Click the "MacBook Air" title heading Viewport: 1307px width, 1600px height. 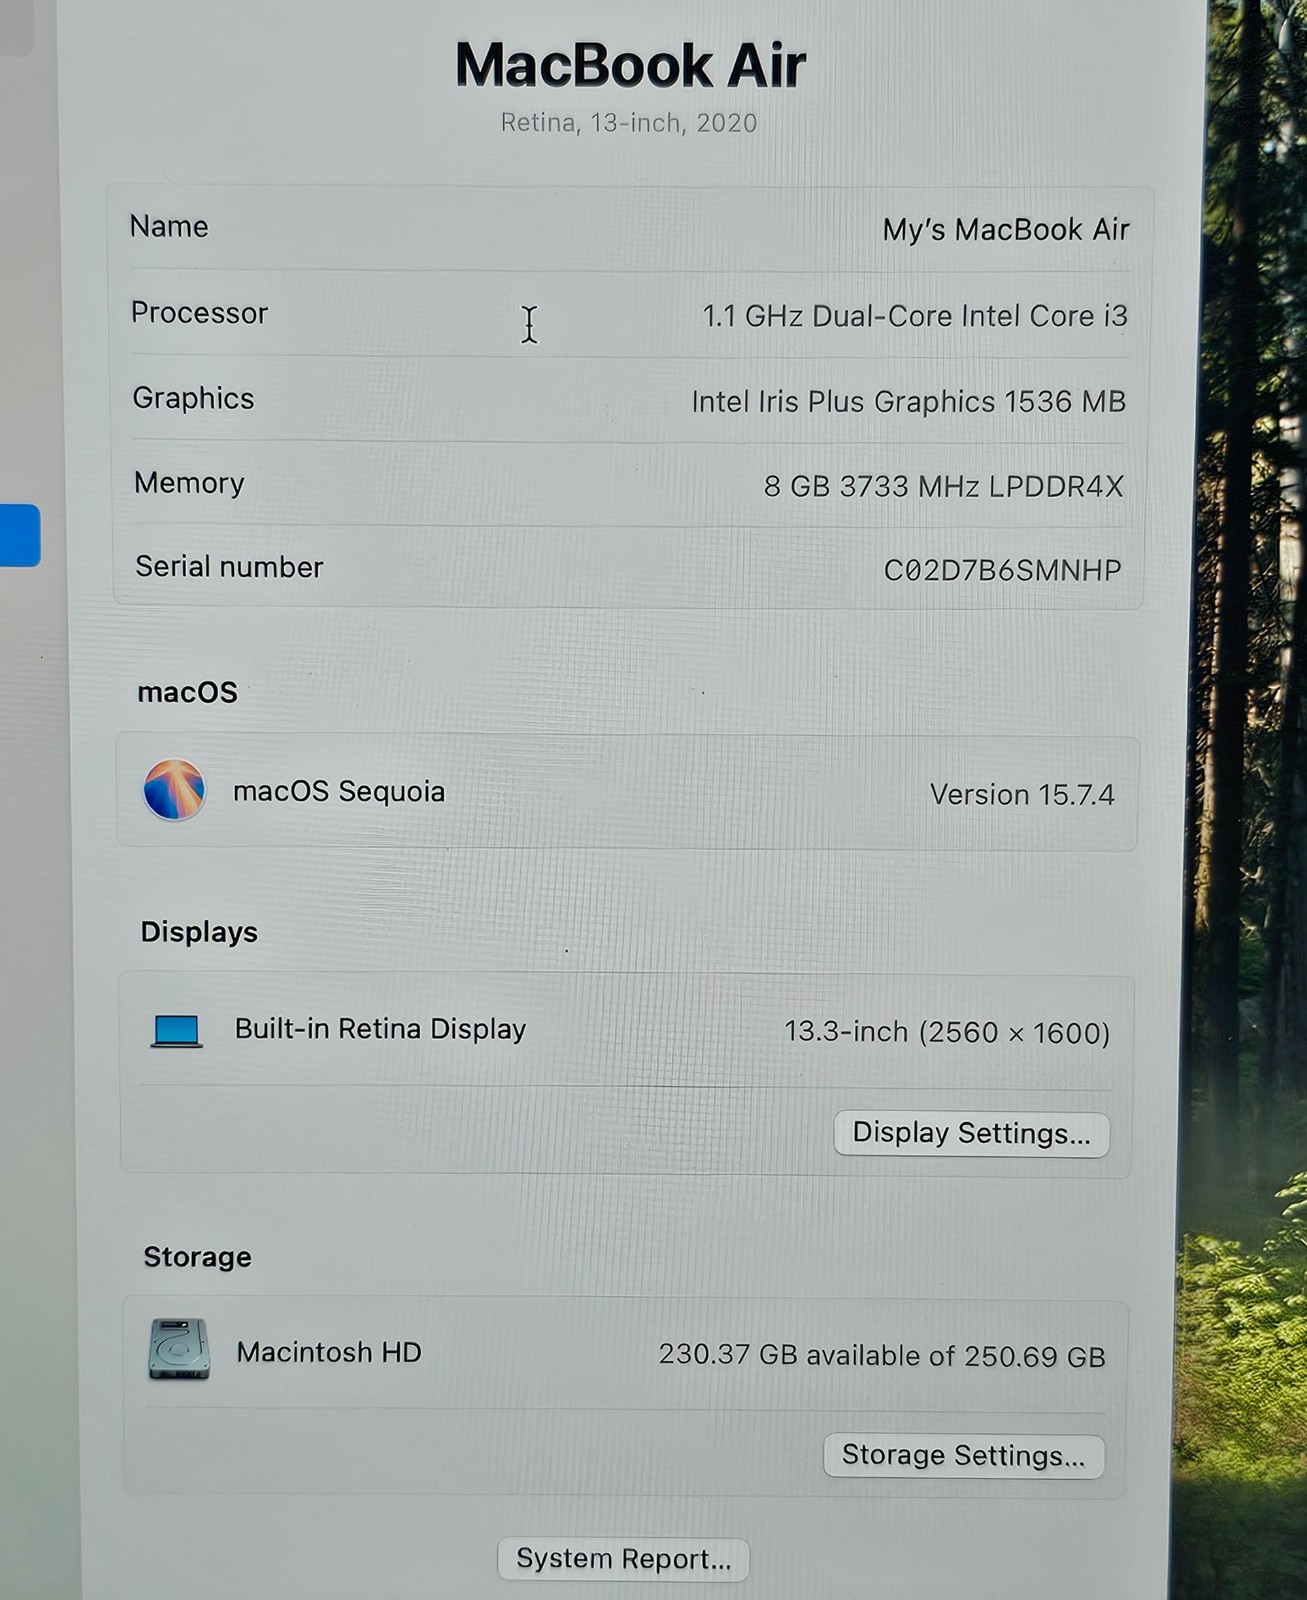pos(630,66)
